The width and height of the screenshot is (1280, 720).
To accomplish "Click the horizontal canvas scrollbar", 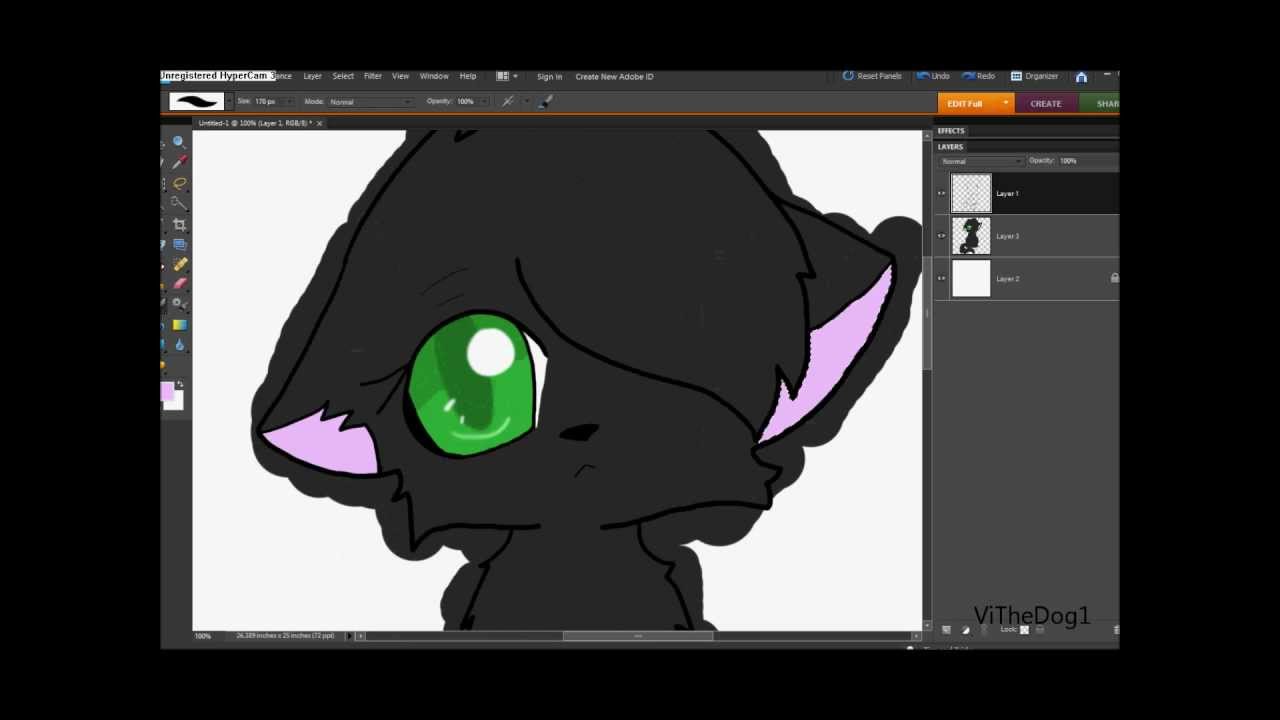I will (x=638, y=636).
